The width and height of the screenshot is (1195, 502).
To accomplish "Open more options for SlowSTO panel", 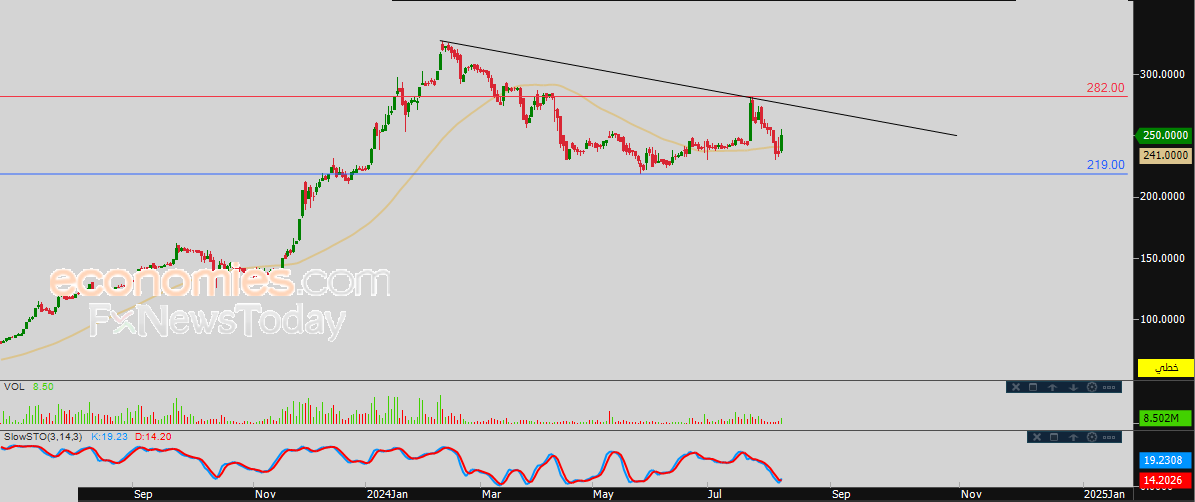I will pos(1110,437).
